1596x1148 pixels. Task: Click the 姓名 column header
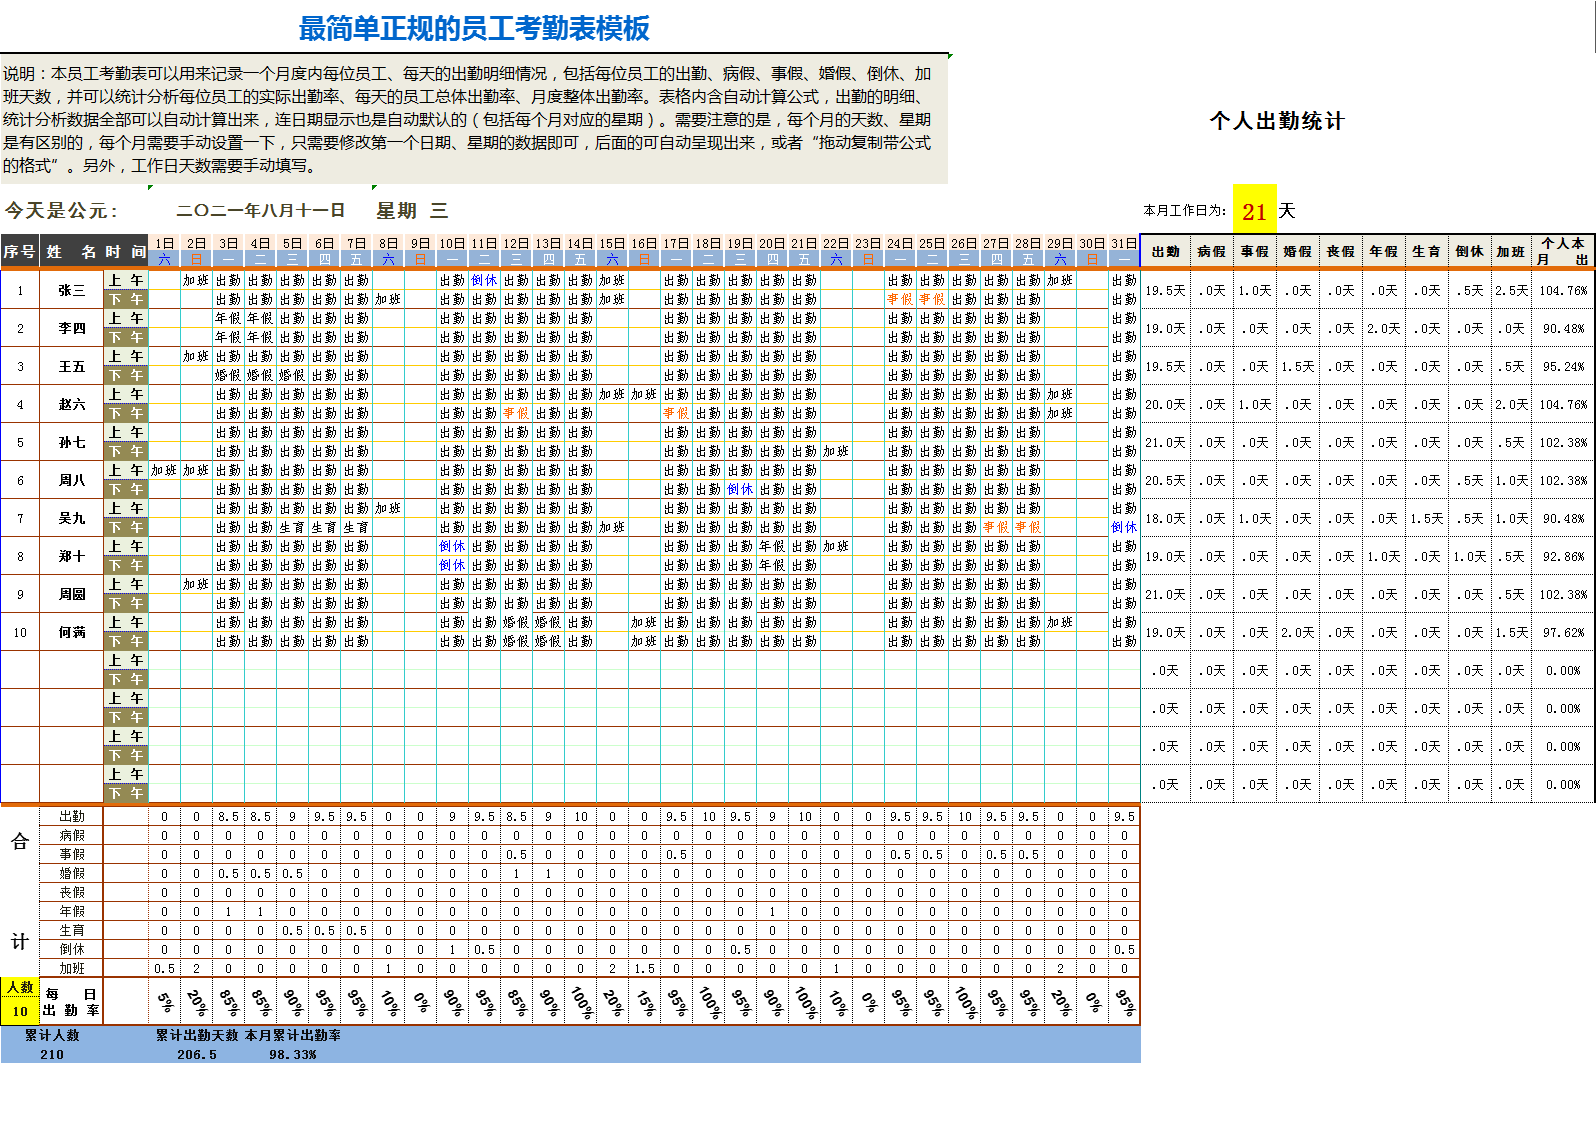[x=72, y=252]
